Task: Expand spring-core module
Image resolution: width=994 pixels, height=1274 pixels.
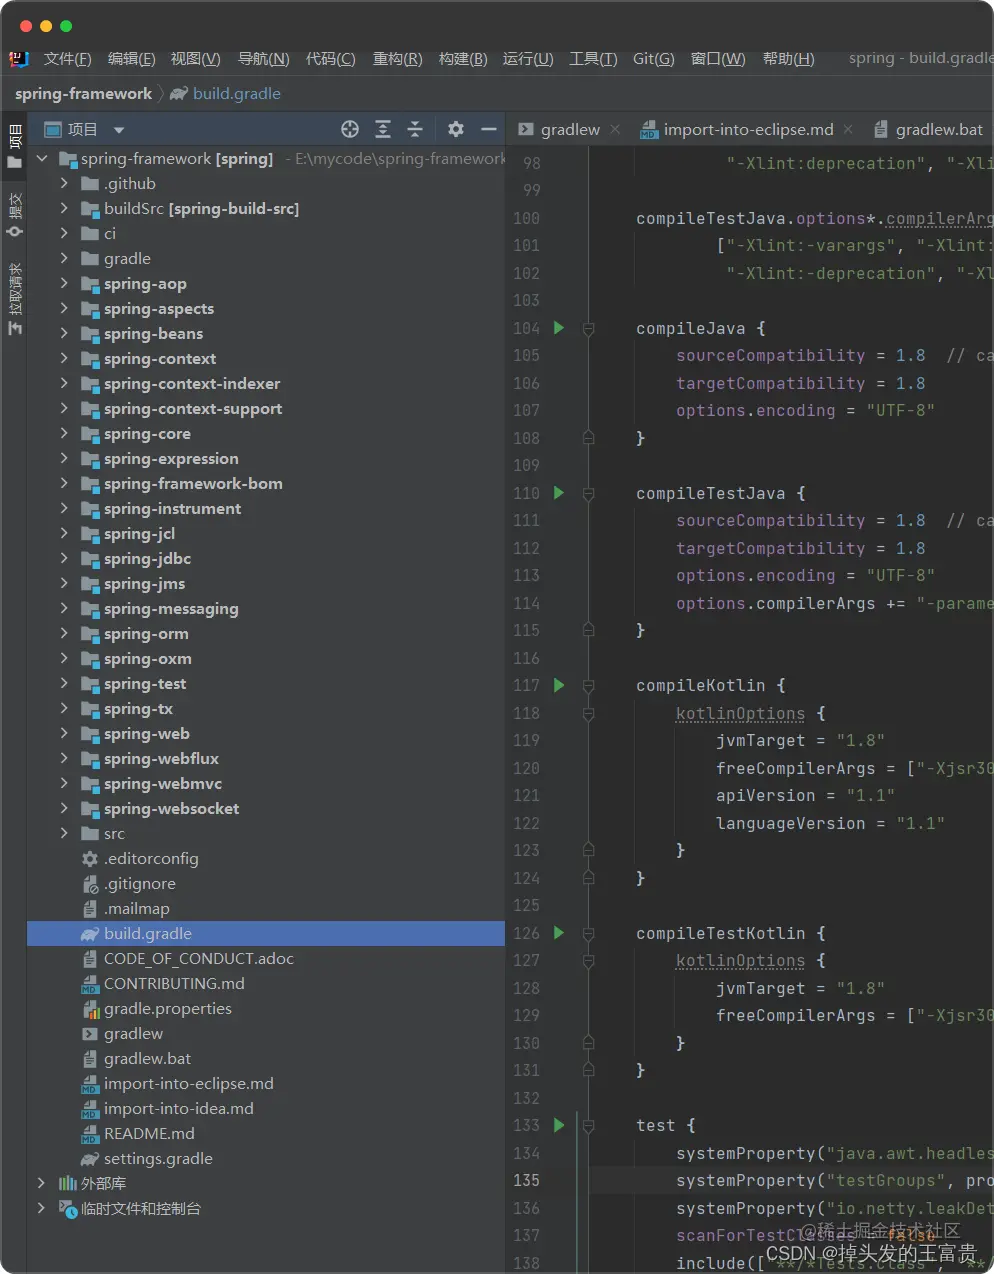Action: click(64, 433)
